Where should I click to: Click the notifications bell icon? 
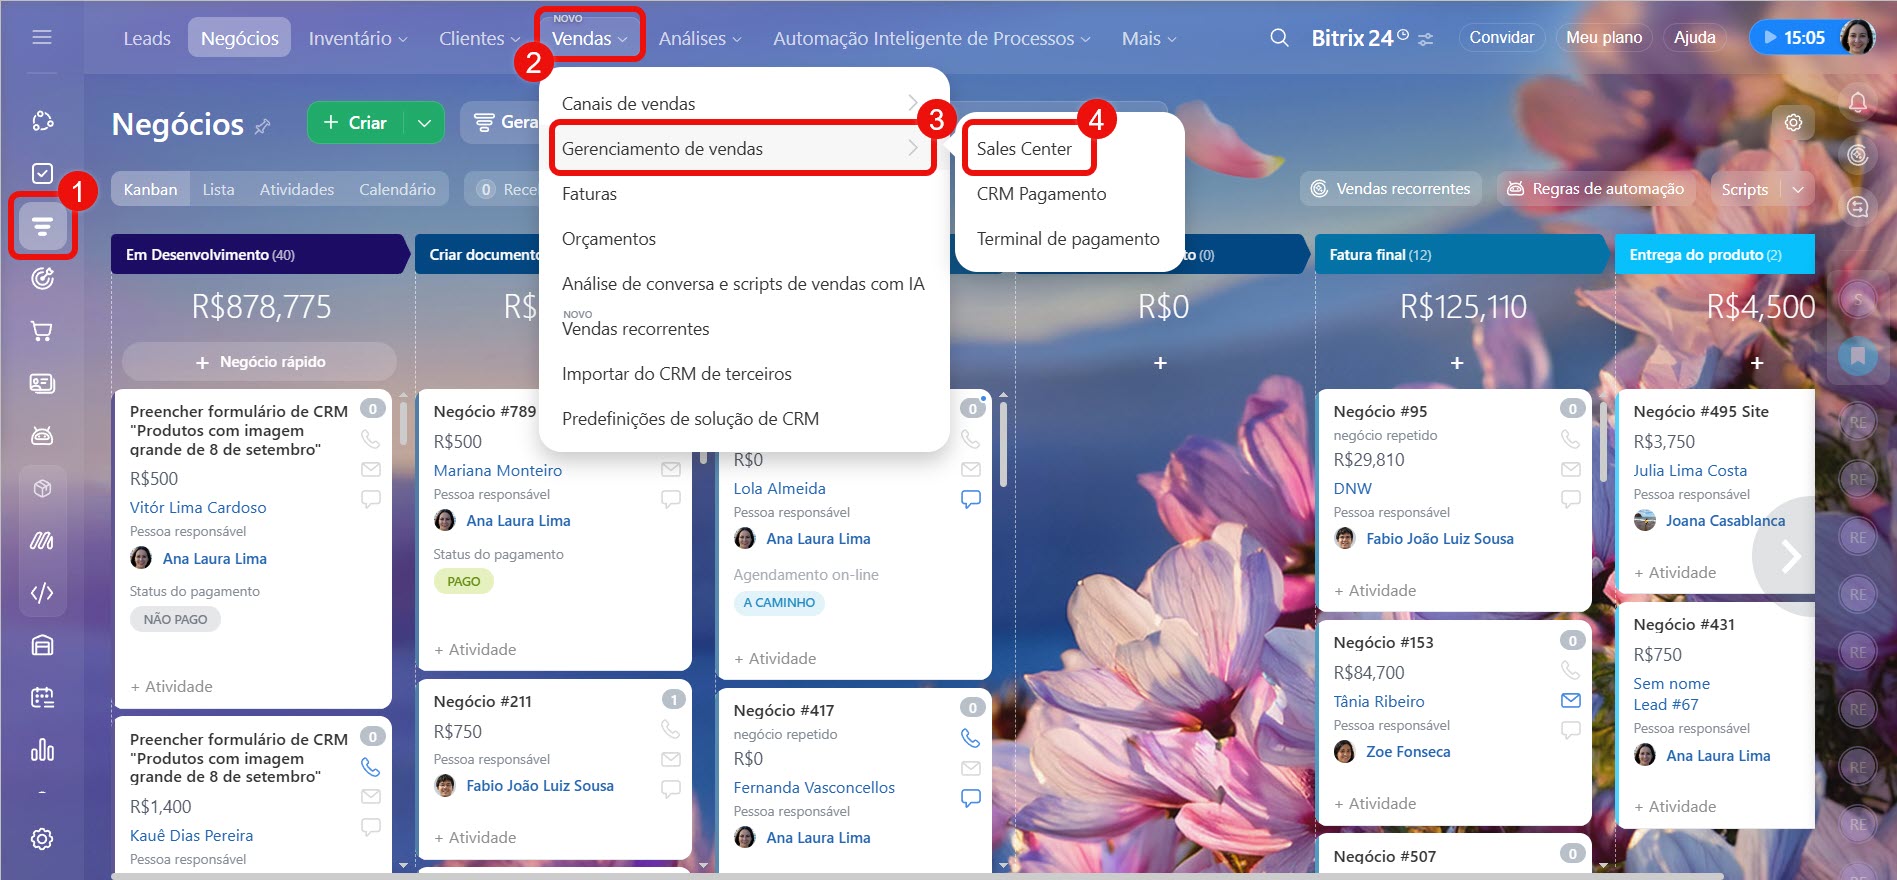click(1857, 103)
